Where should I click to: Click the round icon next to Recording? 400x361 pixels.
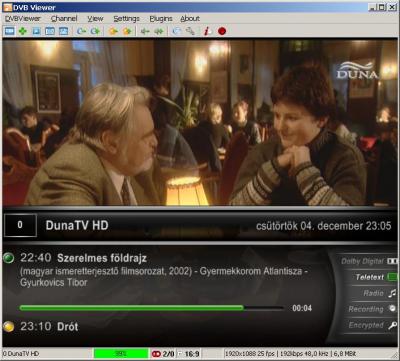tap(393, 309)
